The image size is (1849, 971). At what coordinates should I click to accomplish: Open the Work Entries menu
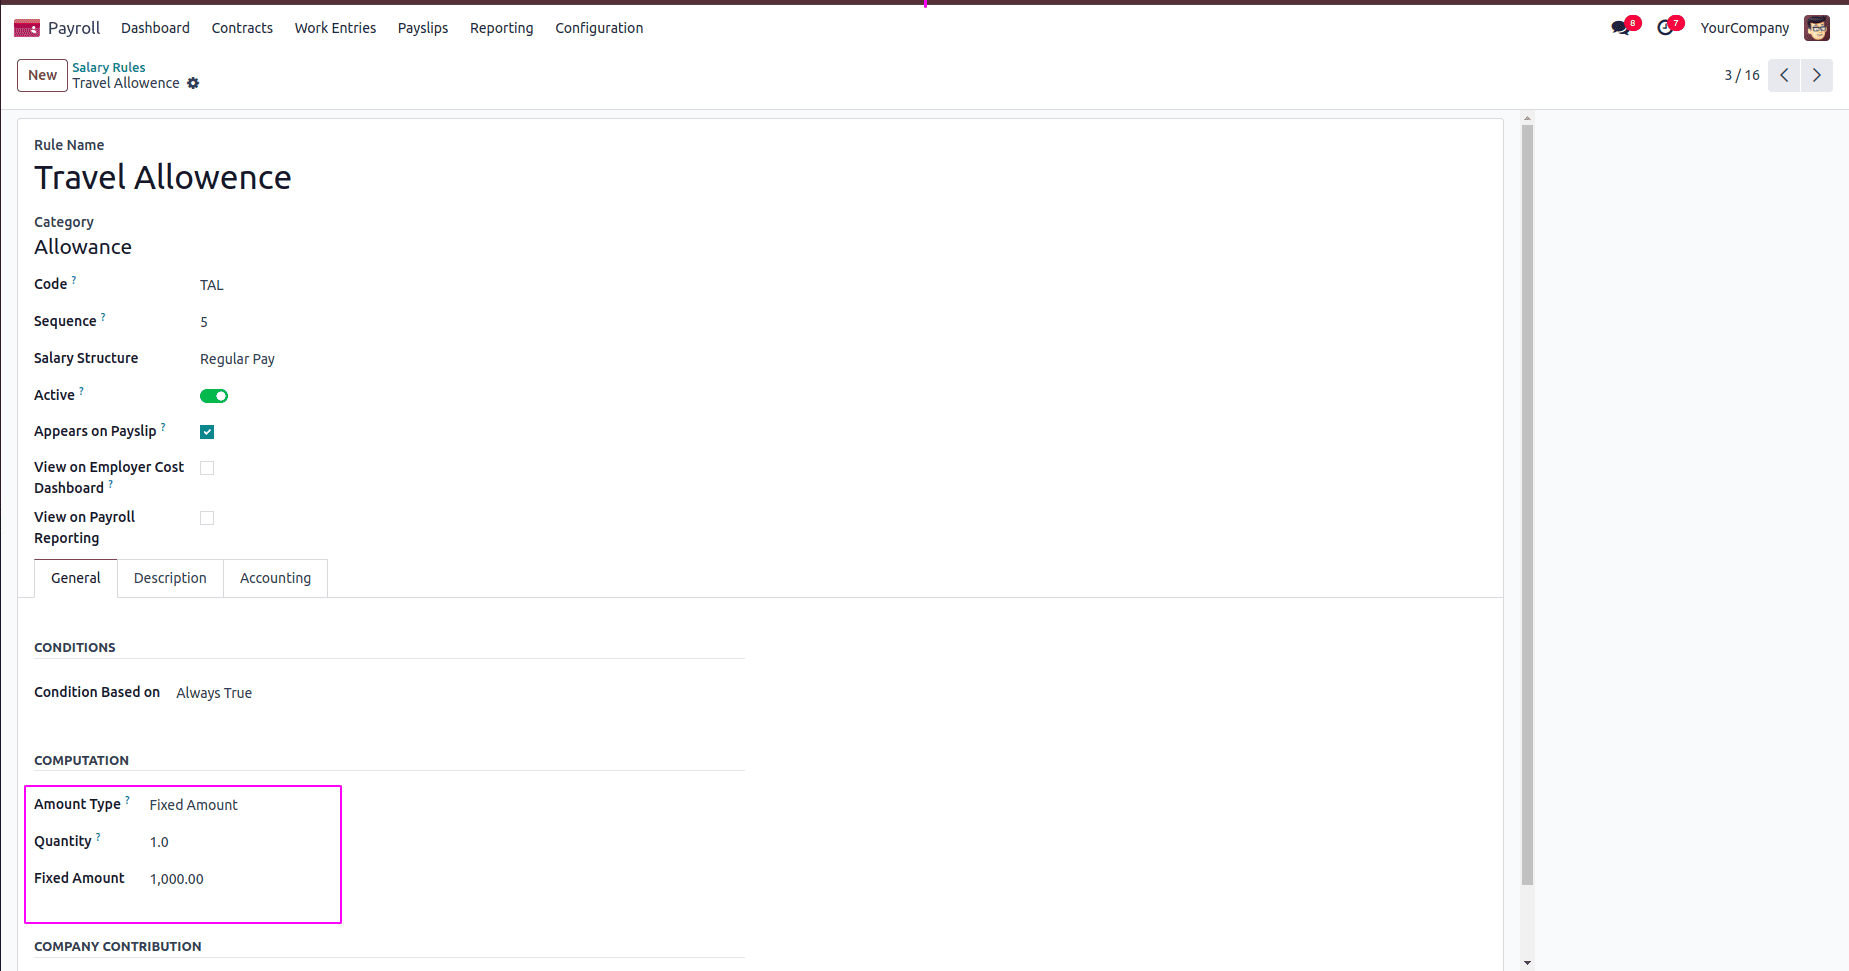pos(335,28)
